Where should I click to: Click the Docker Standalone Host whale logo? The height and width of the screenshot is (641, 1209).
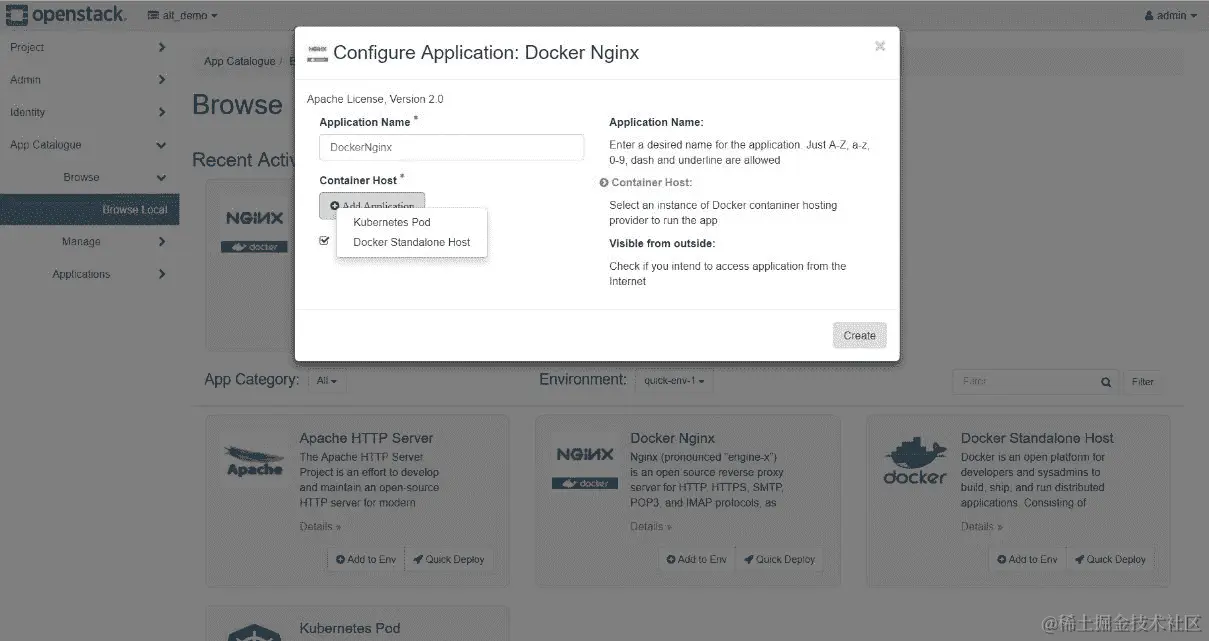[915, 462]
